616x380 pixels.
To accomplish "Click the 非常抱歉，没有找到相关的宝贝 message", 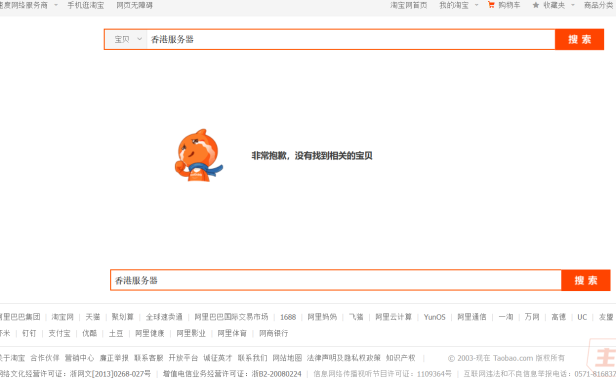I will [312, 156].
